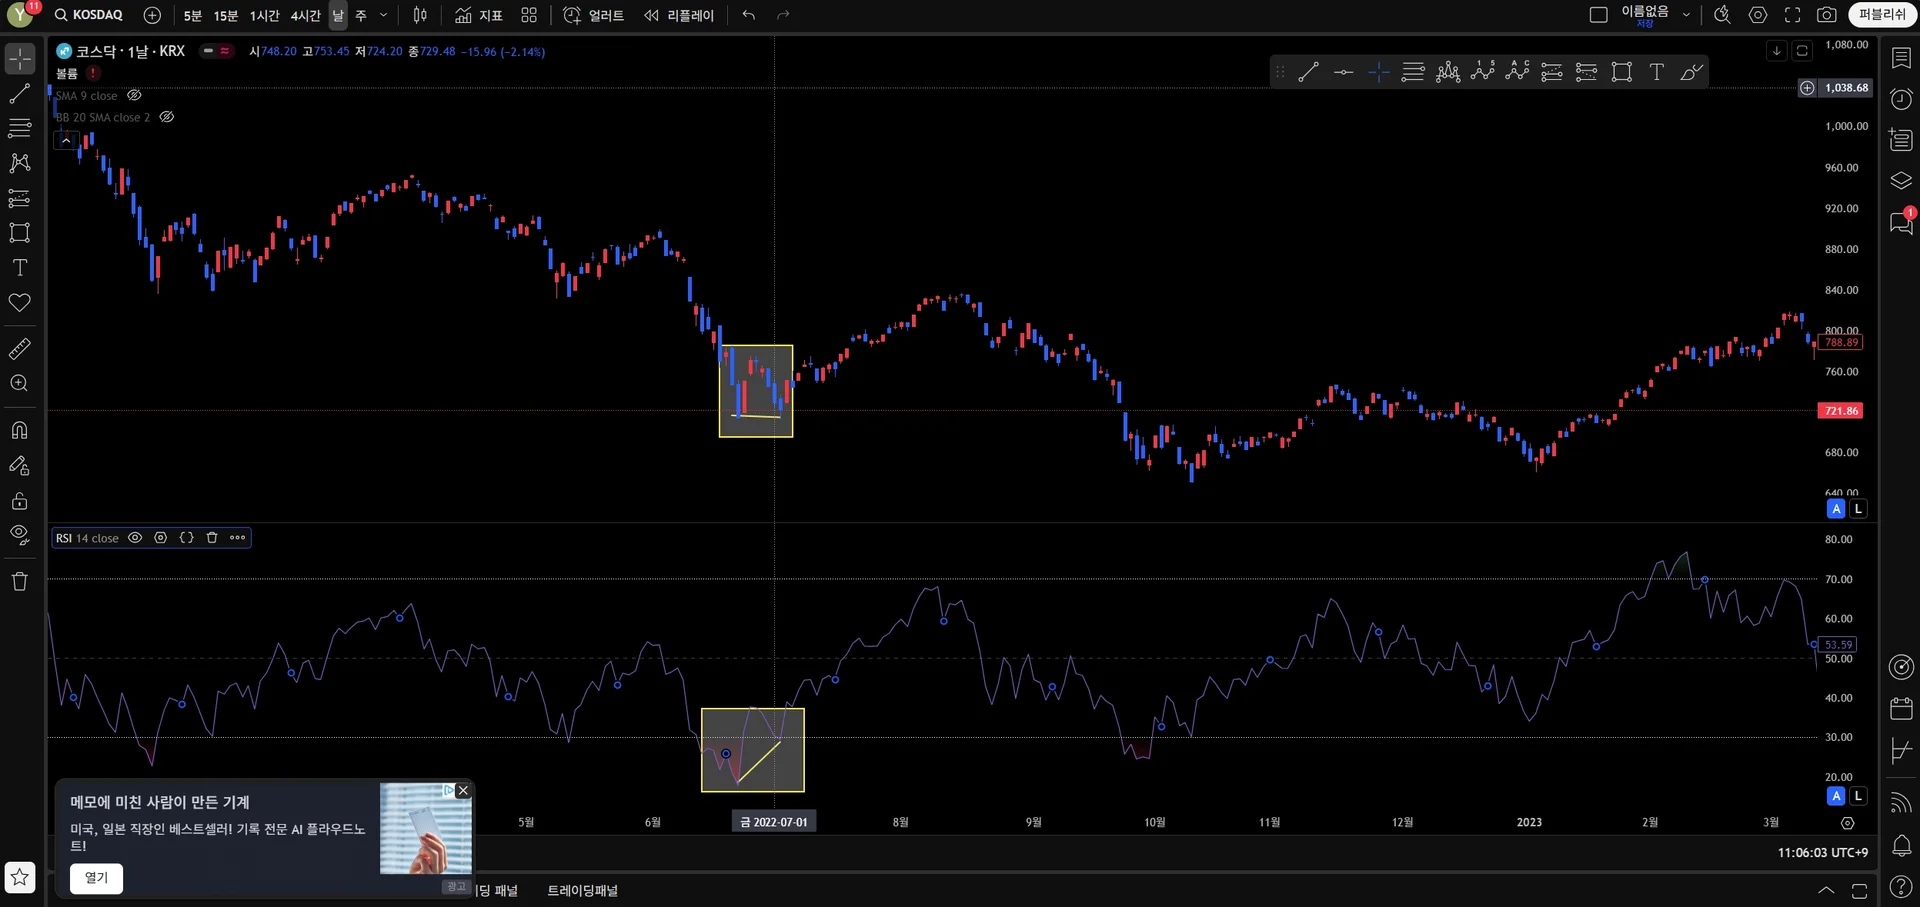Image resolution: width=1920 pixels, height=907 pixels.
Task: Open the 트레이딩패널 tab
Action: [583, 890]
